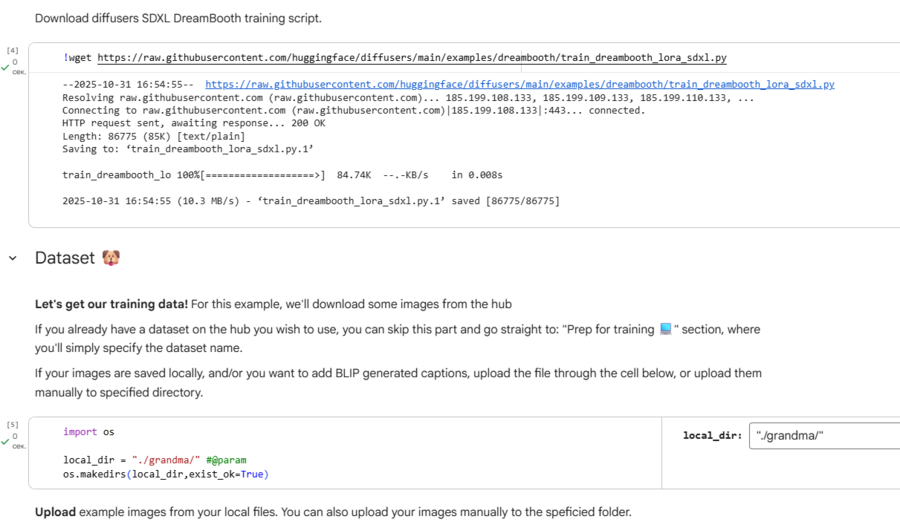
Task: Click the laptop emoji after 'Prep for training'
Action: (x=665, y=329)
